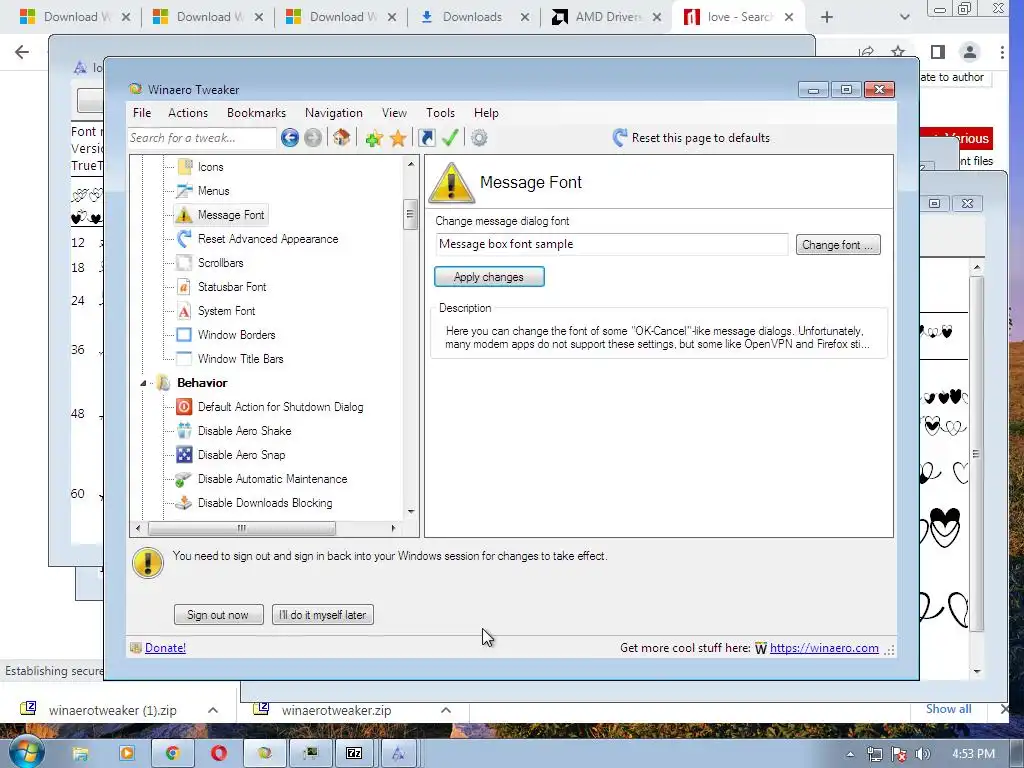Click I'll do it myself later
The image size is (1024, 768).
click(x=323, y=615)
